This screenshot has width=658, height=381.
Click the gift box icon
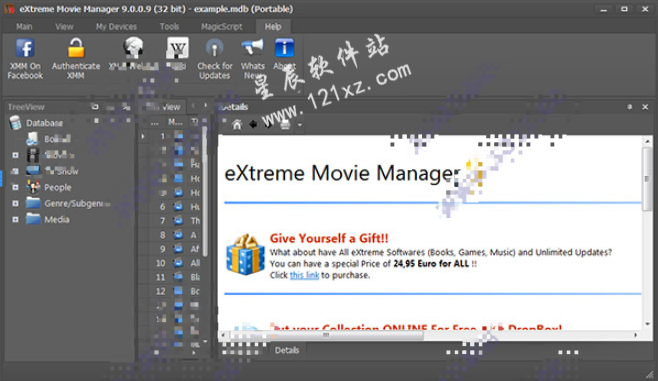[245, 254]
